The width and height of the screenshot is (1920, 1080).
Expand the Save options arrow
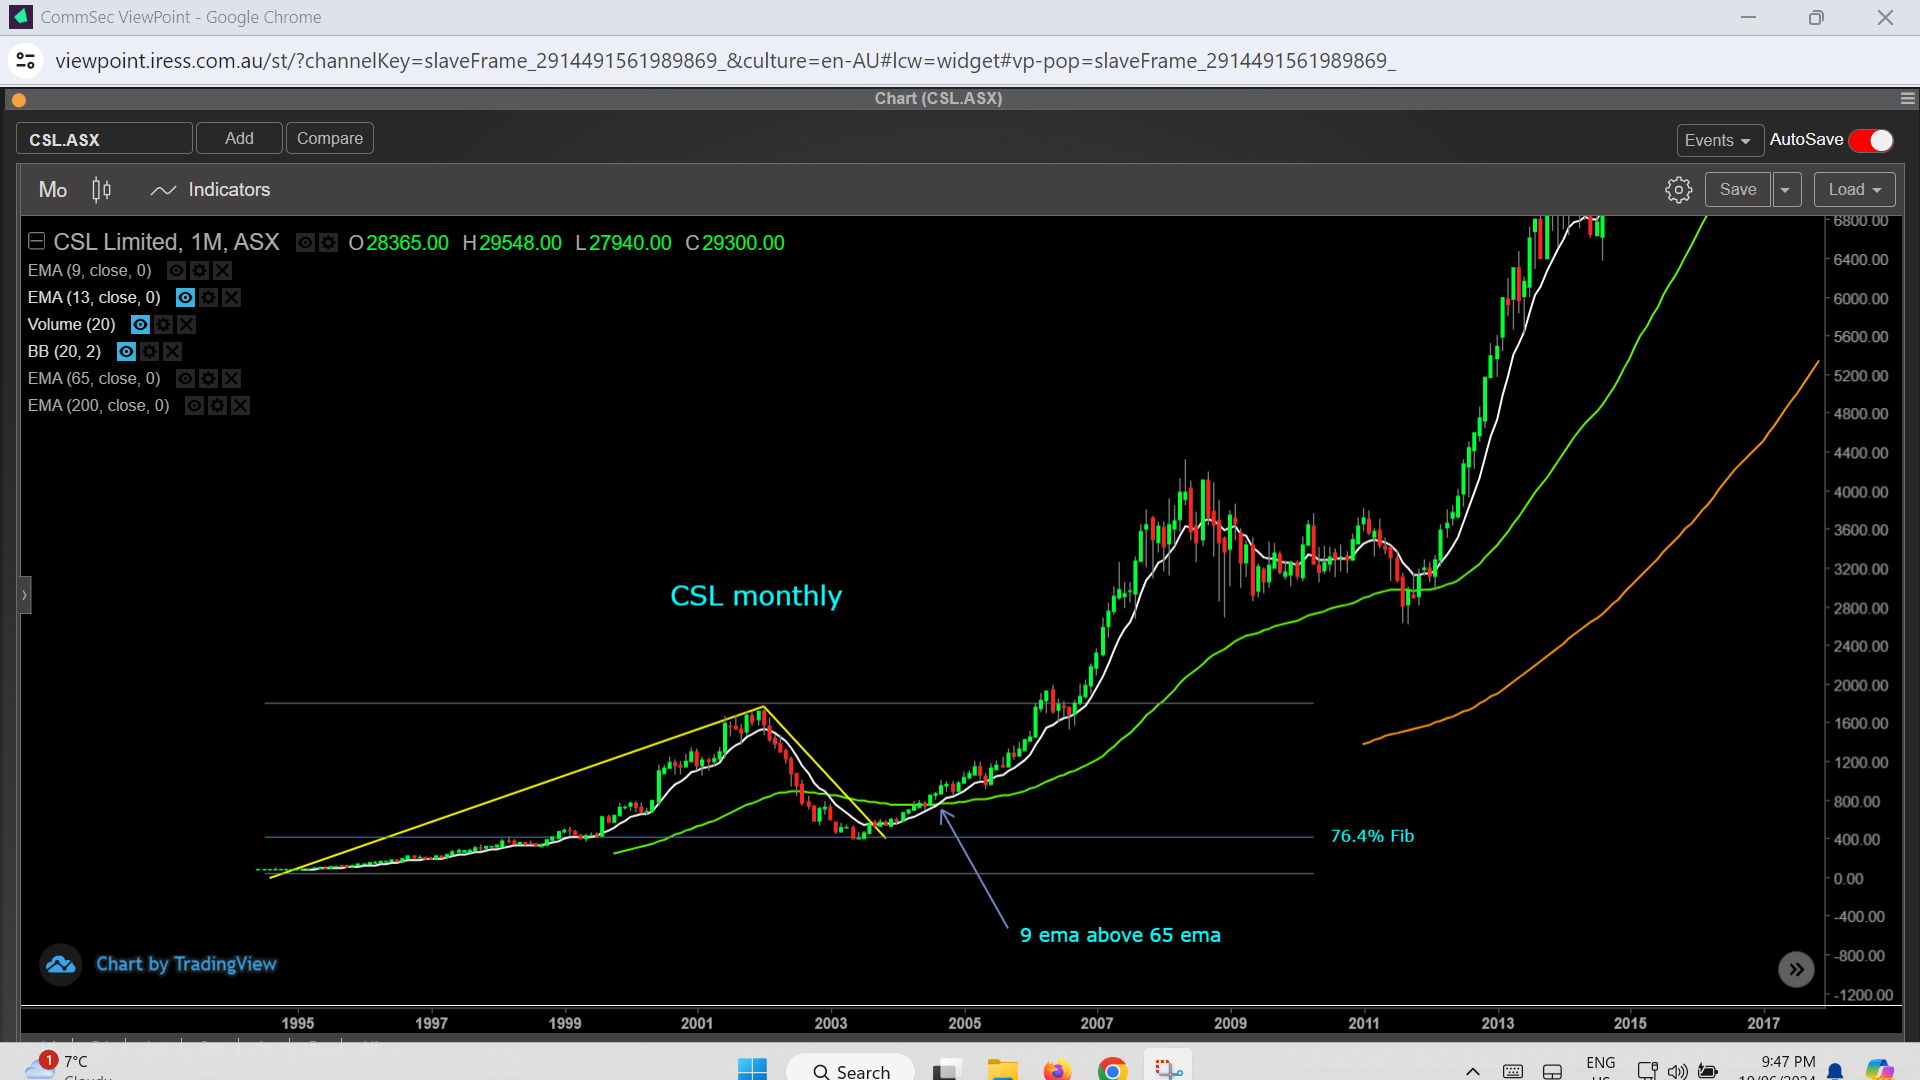[1786, 190]
